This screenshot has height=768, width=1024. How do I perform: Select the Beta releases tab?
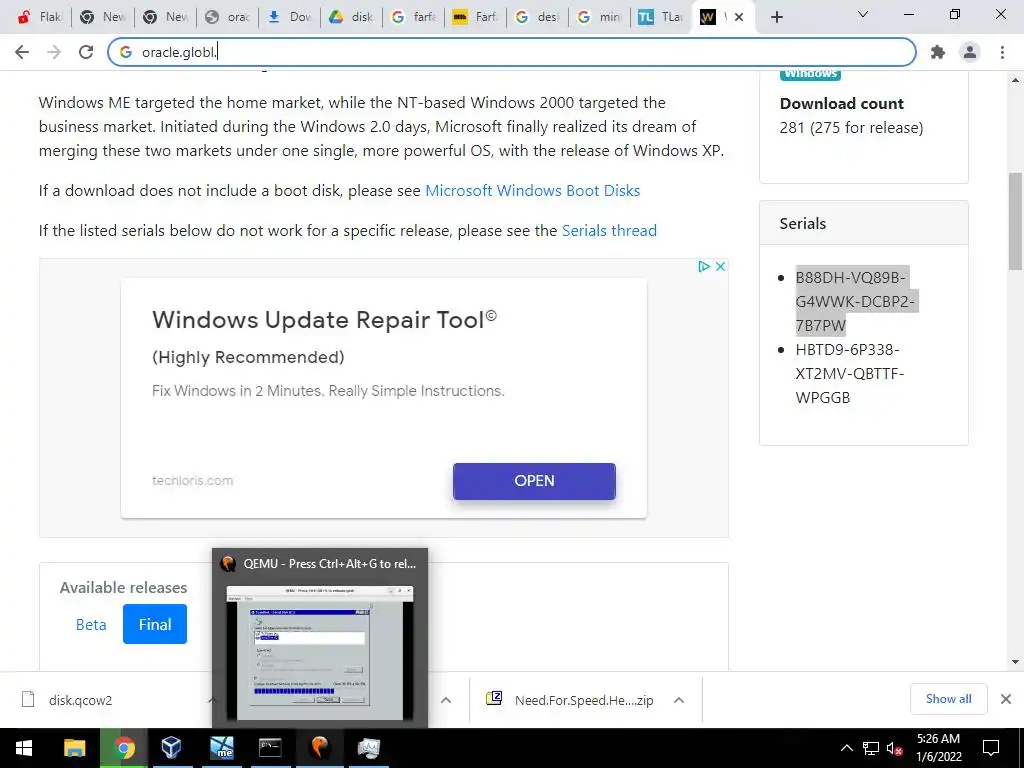coord(91,624)
